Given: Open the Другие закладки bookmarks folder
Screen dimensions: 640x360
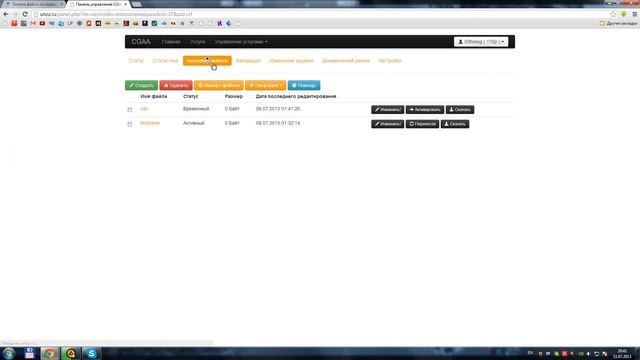Looking at the screenshot, I should (x=618, y=24).
